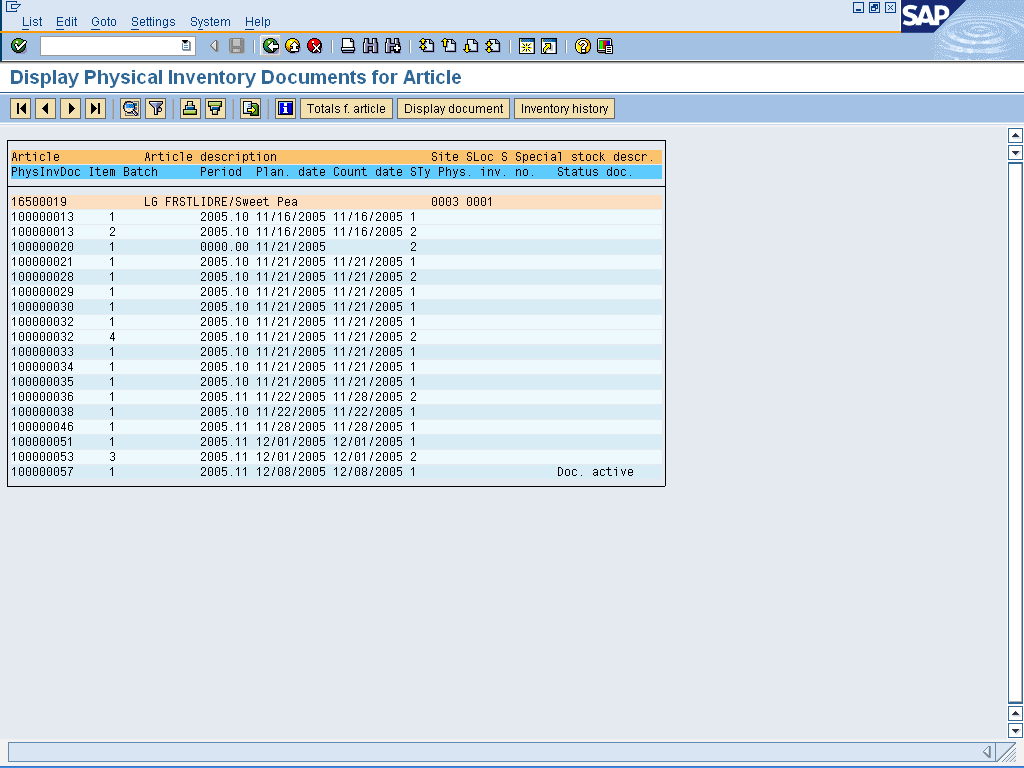
Task: Select article number 16500019
Action: coord(39,202)
